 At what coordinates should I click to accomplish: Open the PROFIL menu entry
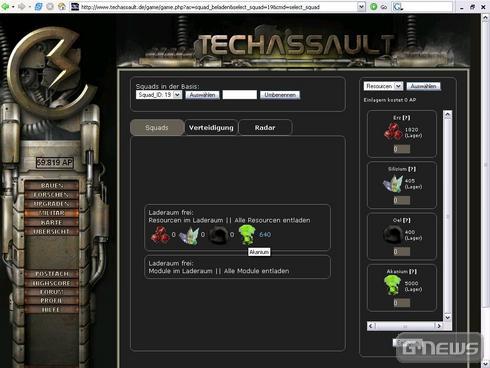52,300
